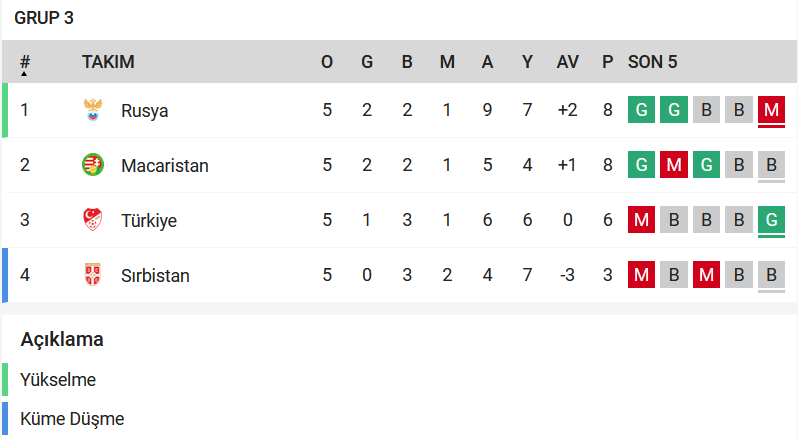Open Sırbistan's first red M badge
Screen dimensions: 798x439
pyautogui.click(x=641, y=275)
